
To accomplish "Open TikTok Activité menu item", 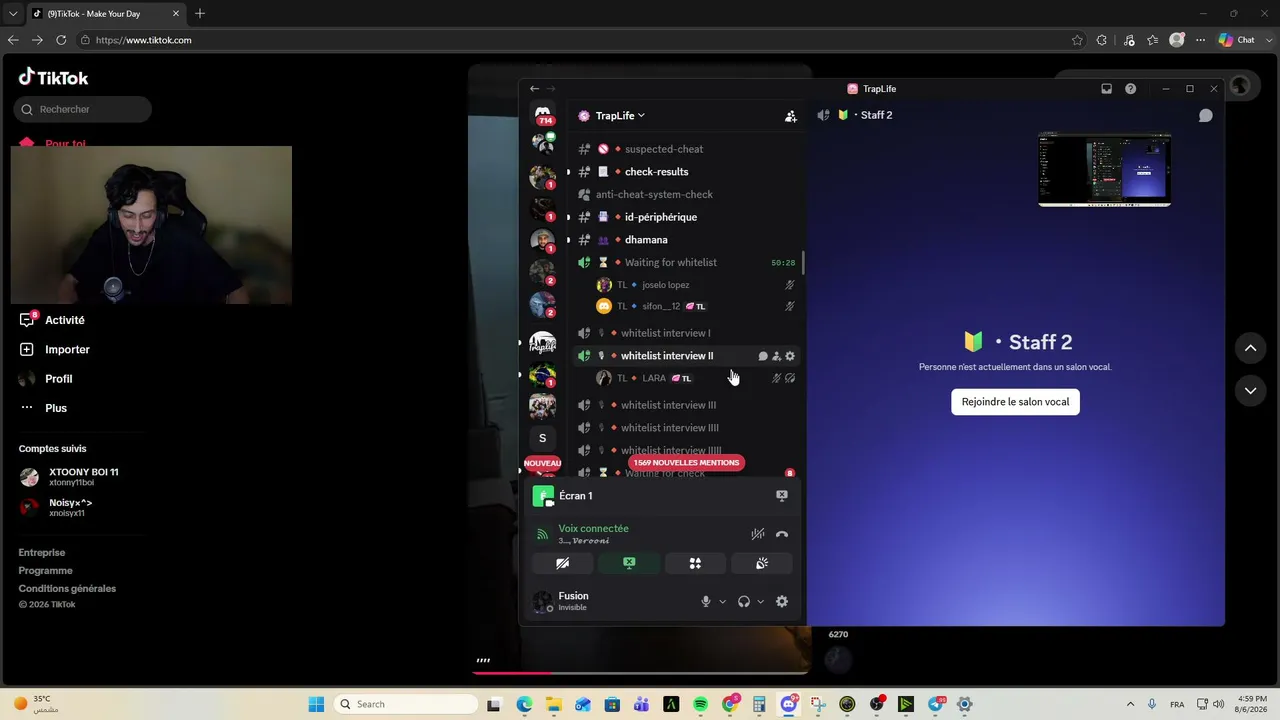I will pyautogui.click(x=65, y=320).
